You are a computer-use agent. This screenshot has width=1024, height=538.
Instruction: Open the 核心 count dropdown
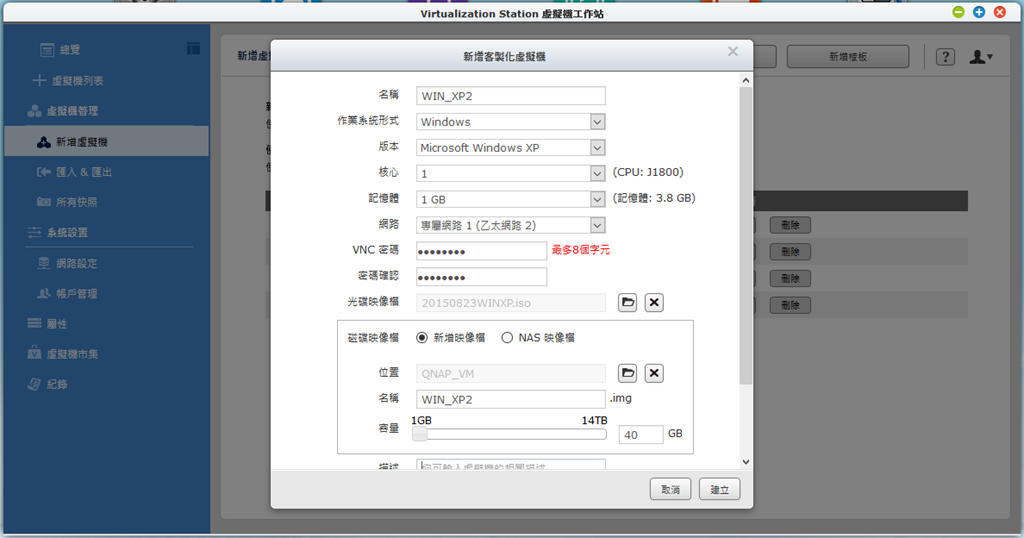tap(511, 173)
